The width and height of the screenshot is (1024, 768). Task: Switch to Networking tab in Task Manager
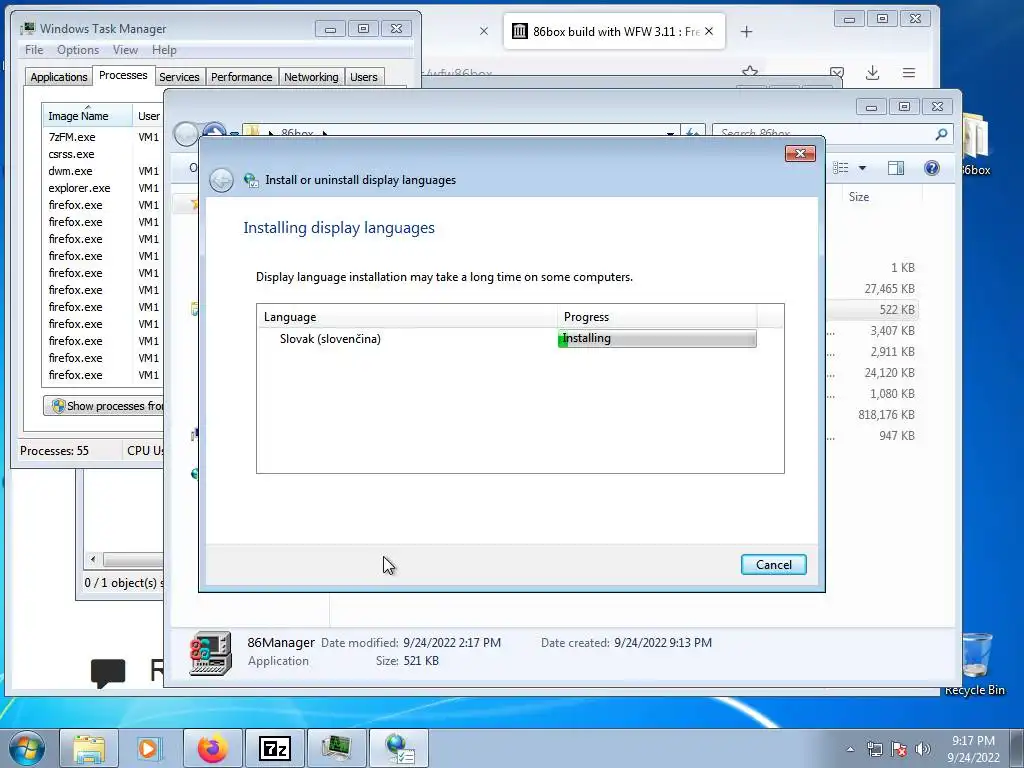coord(311,77)
